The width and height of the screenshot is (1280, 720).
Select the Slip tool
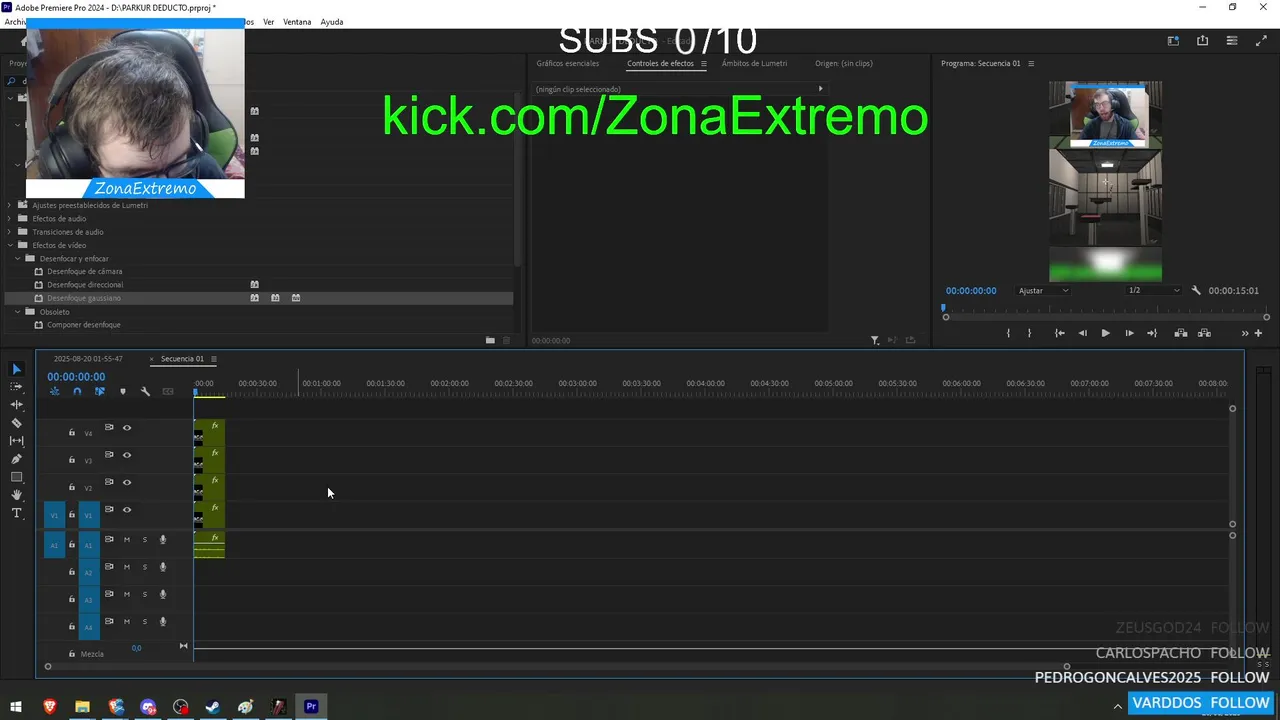[x=16, y=441]
